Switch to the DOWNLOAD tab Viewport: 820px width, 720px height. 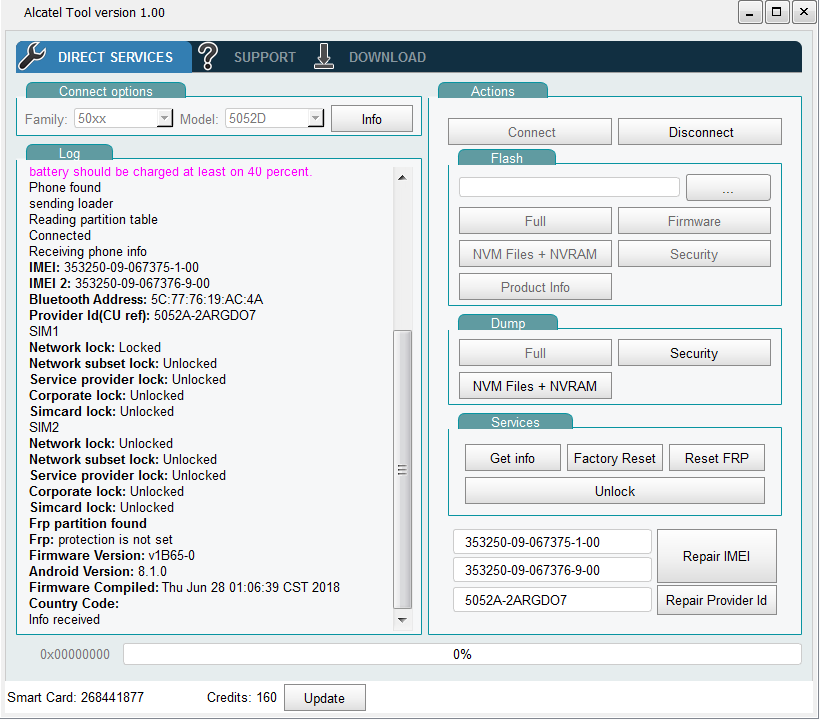[x=388, y=57]
